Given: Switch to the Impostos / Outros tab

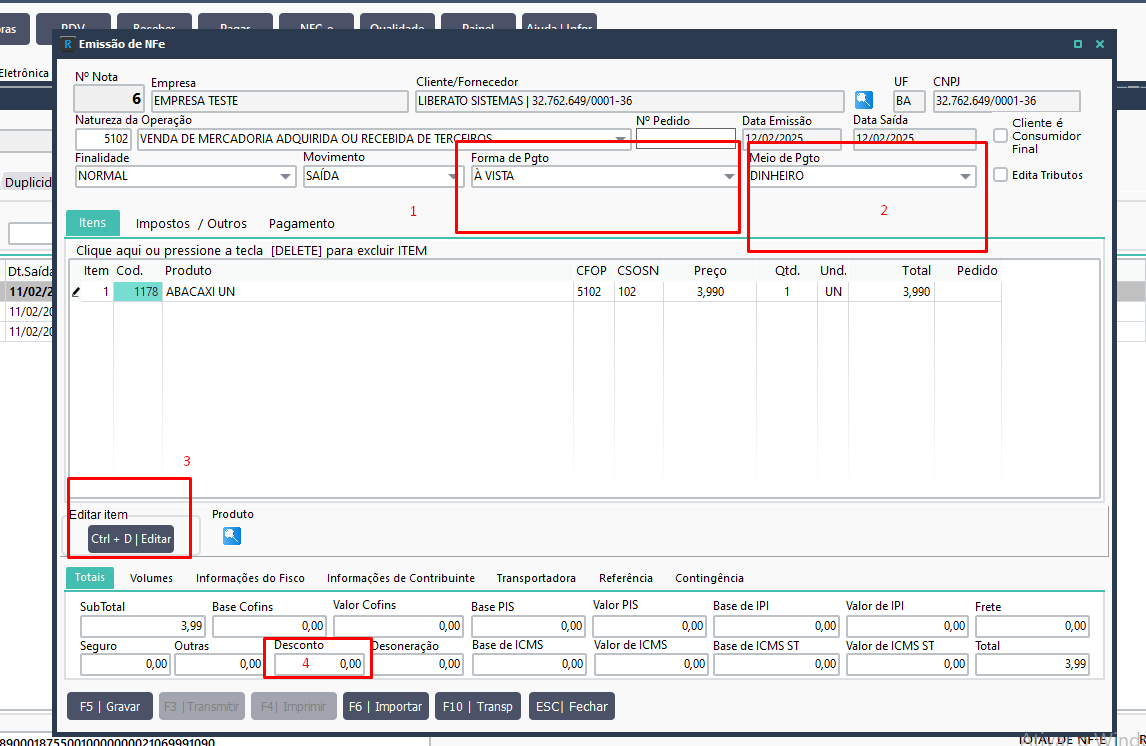Looking at the screenshot, I should [x=191, y=224].
